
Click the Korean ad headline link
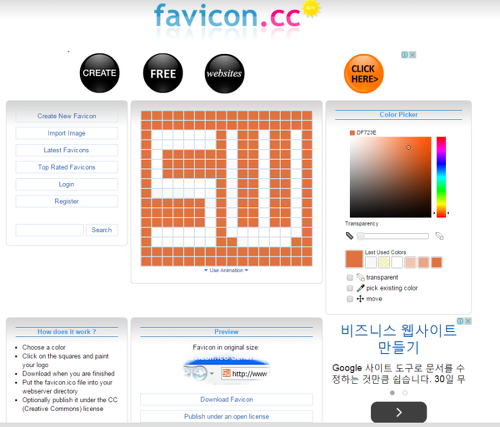click(398, 339)
